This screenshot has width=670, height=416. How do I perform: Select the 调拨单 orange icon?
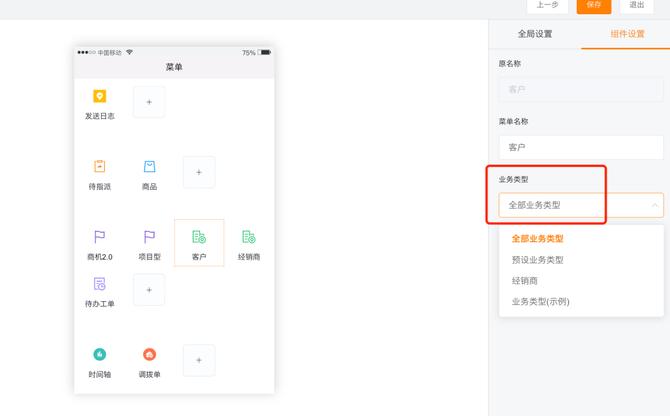coord(149,355)
